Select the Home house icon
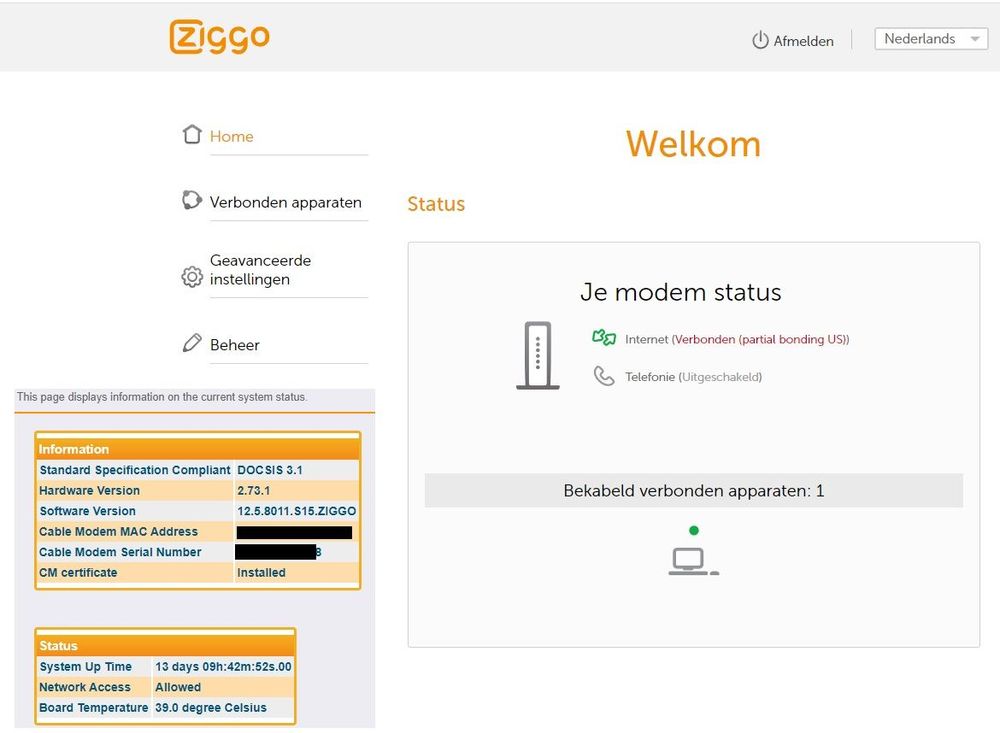 tap(192, 133)
